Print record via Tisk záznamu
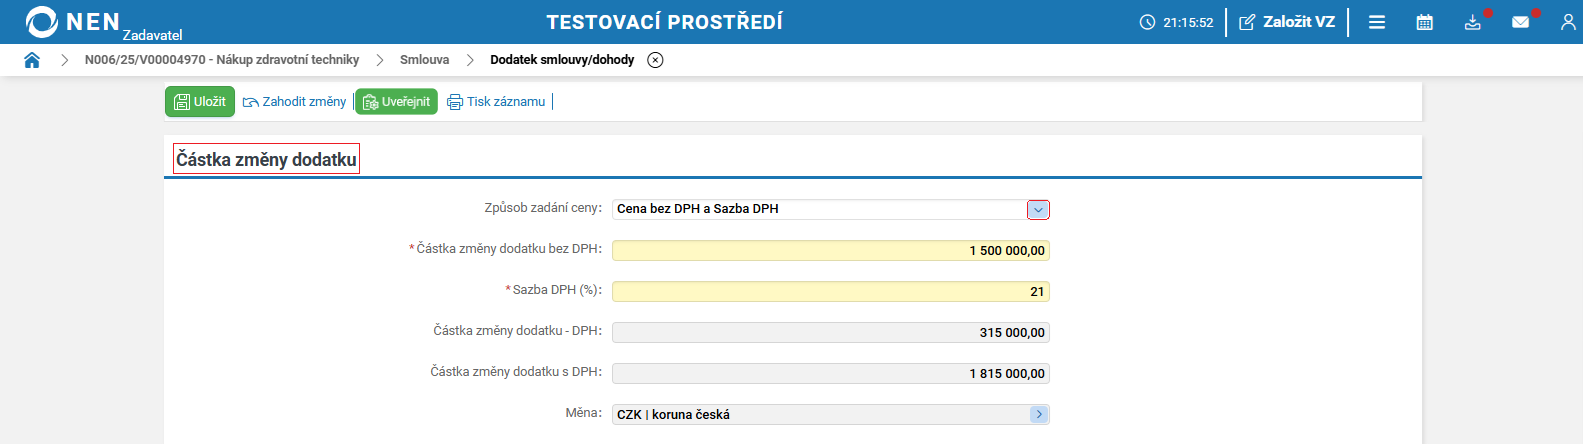 pos(496,102)
